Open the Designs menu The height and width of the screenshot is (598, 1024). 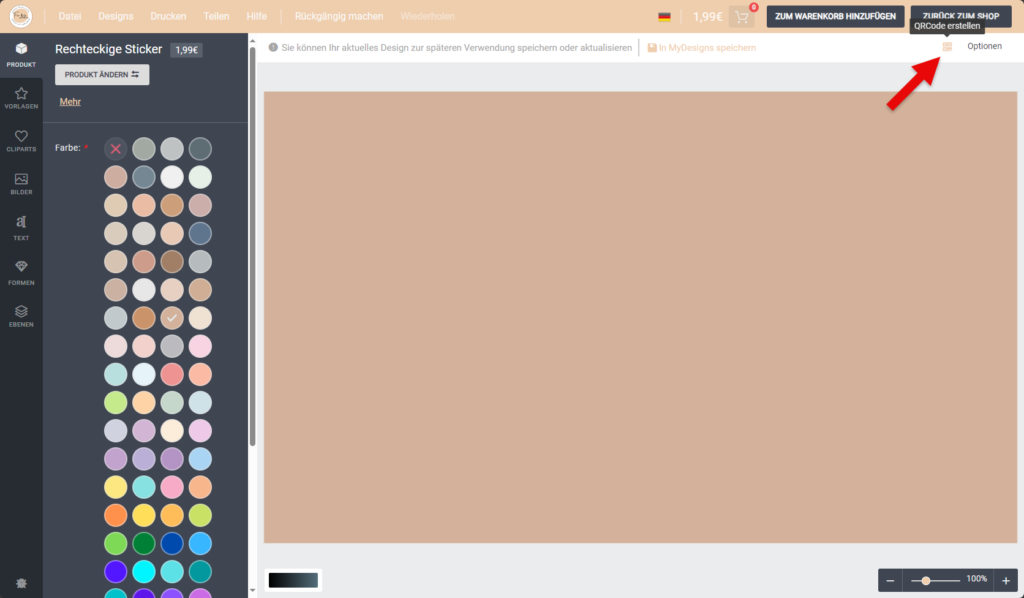[x=115, y=17]
